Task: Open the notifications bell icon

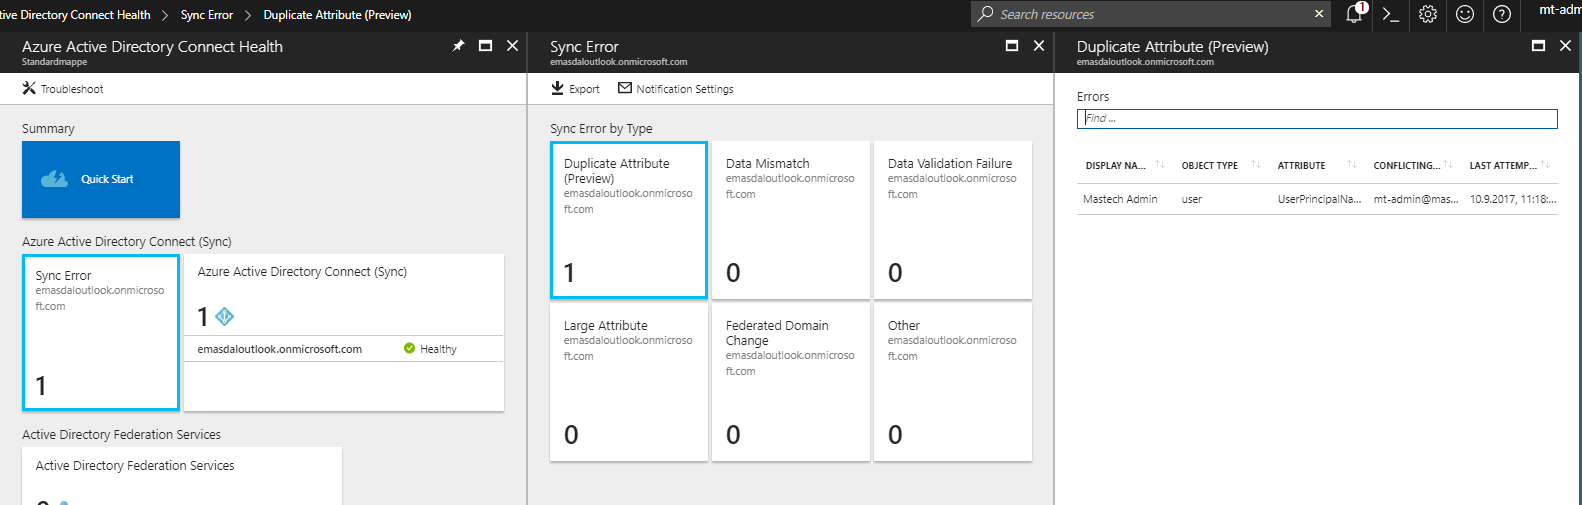Action: [x=1354, y=14]
